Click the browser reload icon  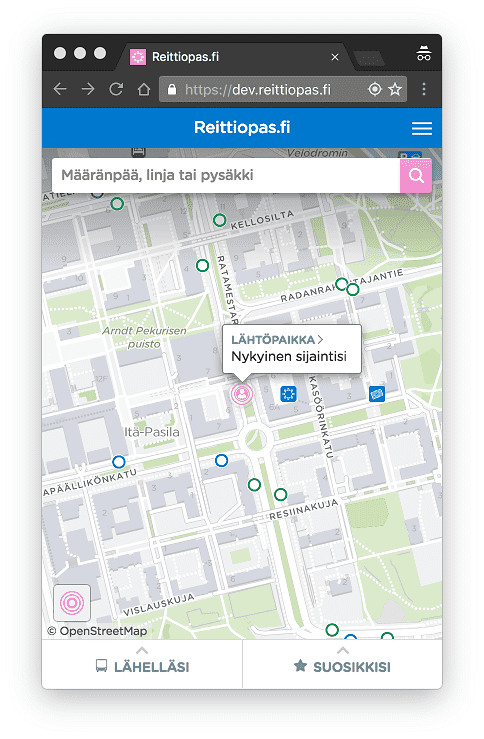116,89
